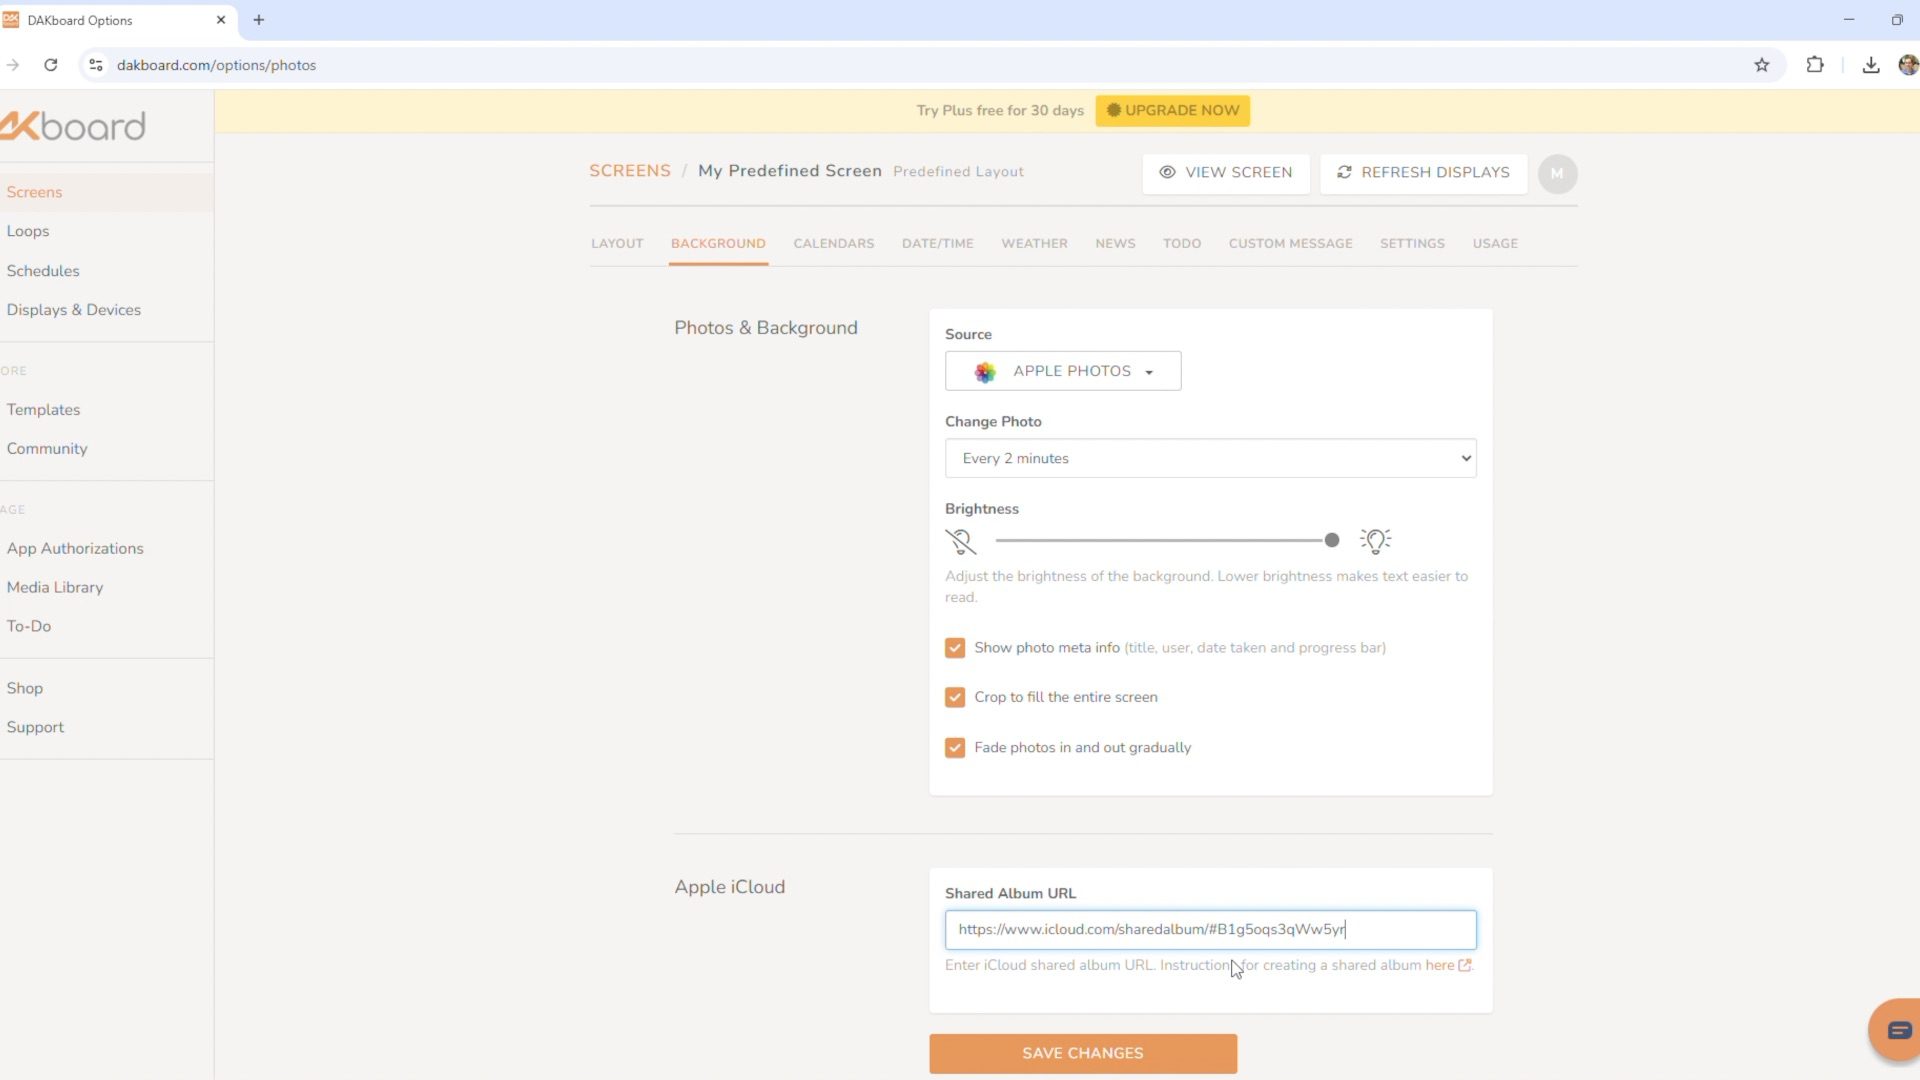Click the dim brightness bulb icon

(960, 541)
